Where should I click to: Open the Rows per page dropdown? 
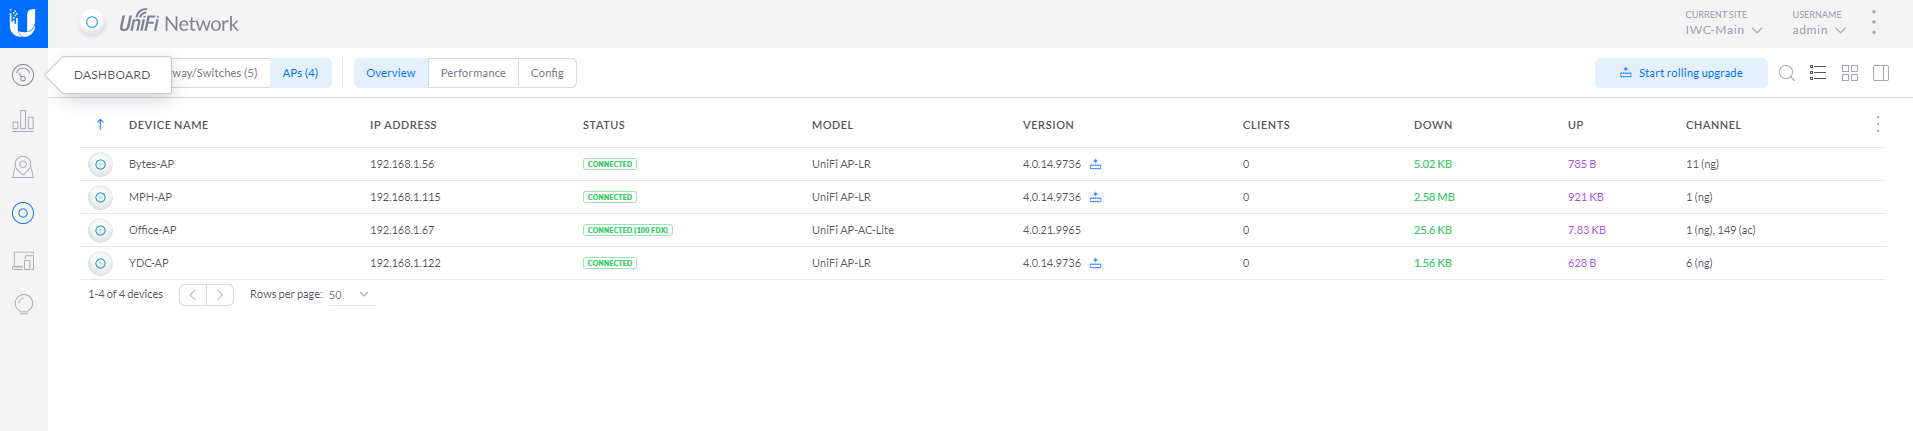coord(350,295)
